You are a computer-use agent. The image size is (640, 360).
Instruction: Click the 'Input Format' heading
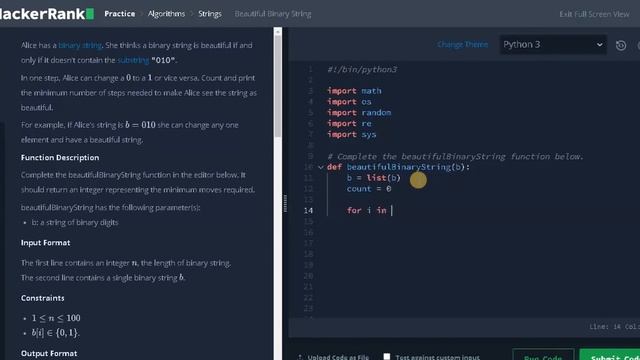46,243
